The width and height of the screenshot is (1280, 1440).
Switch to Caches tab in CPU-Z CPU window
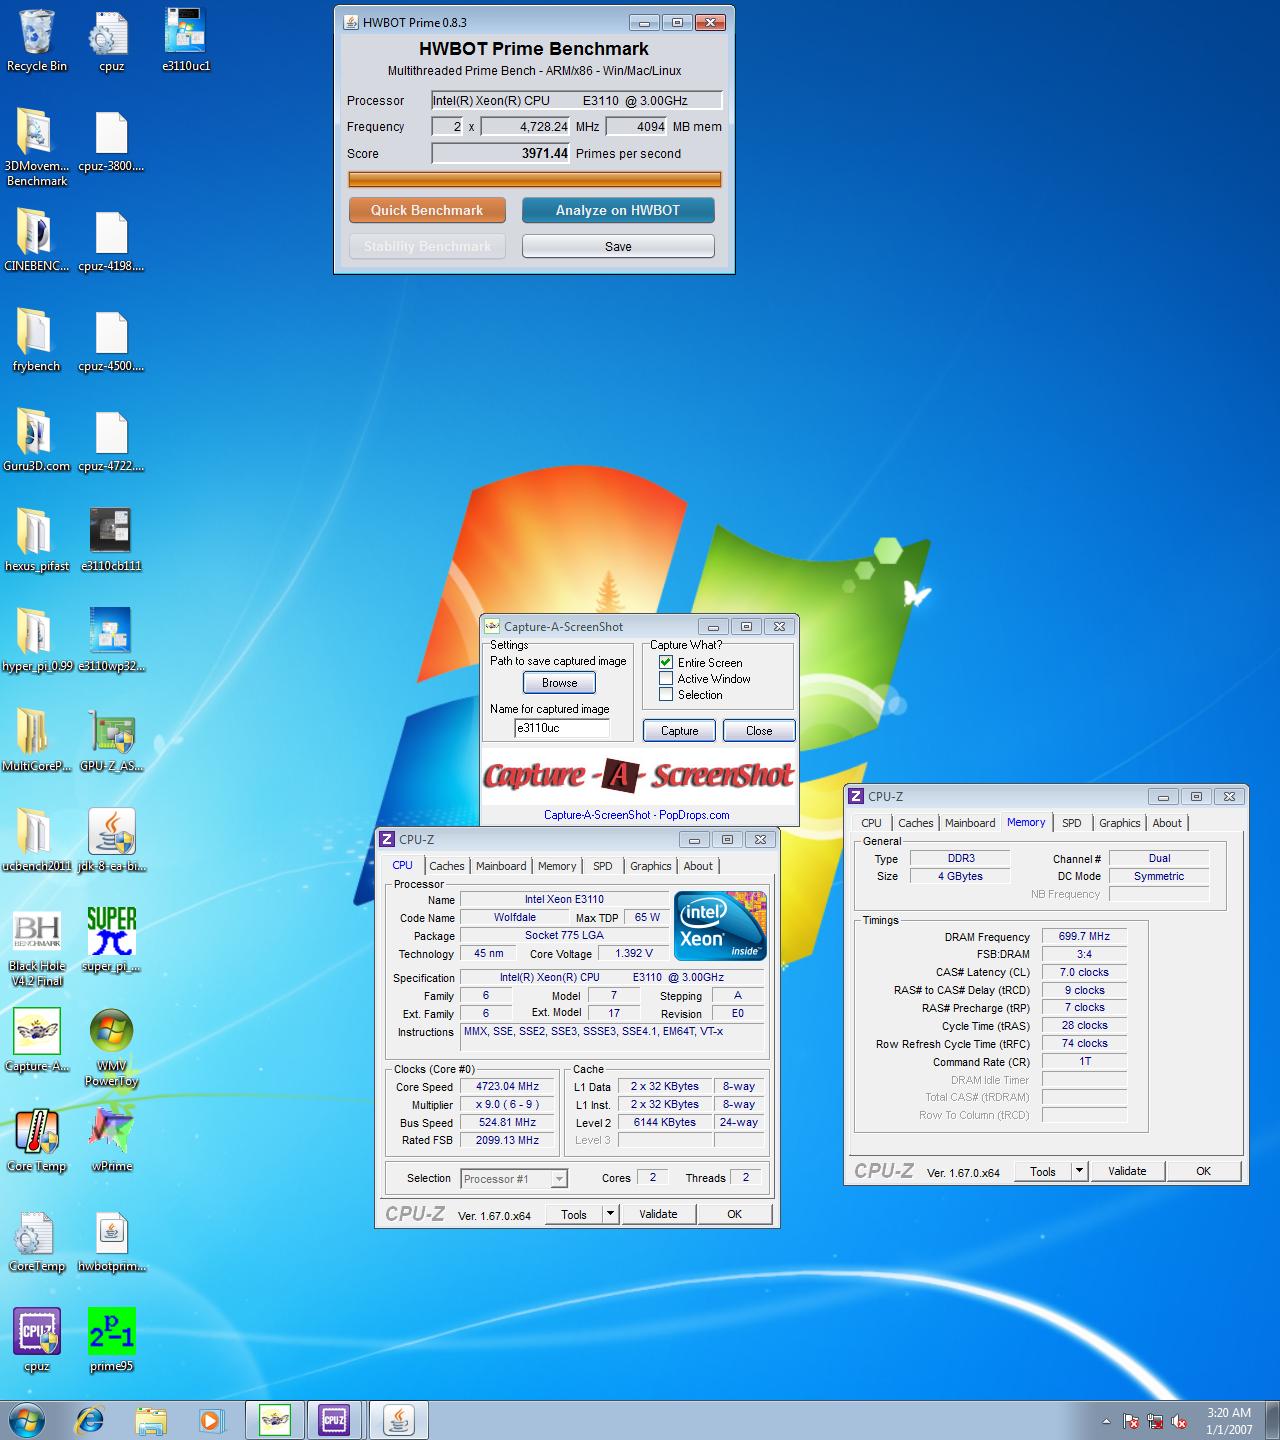click(447, 866)
